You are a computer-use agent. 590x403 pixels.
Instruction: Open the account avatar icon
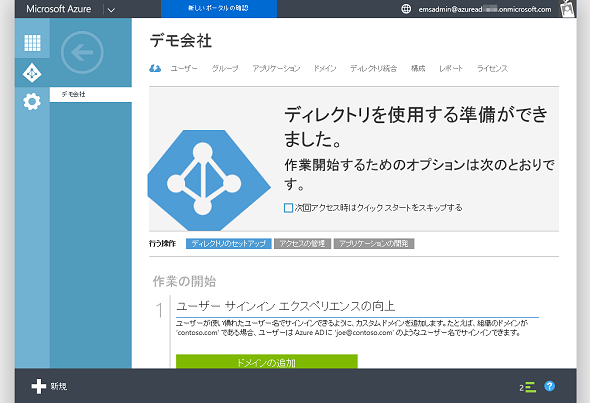[x=567, y=9]
